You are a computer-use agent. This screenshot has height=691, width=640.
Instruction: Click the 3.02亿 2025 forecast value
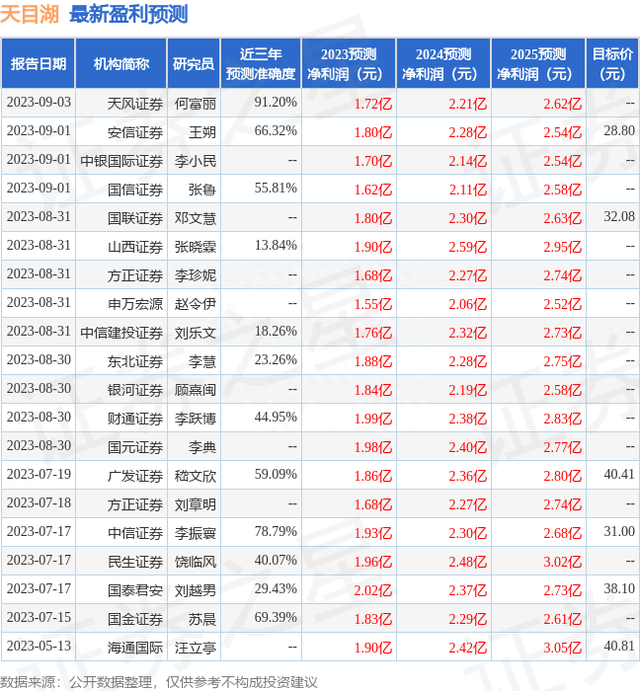coord(562,562)
